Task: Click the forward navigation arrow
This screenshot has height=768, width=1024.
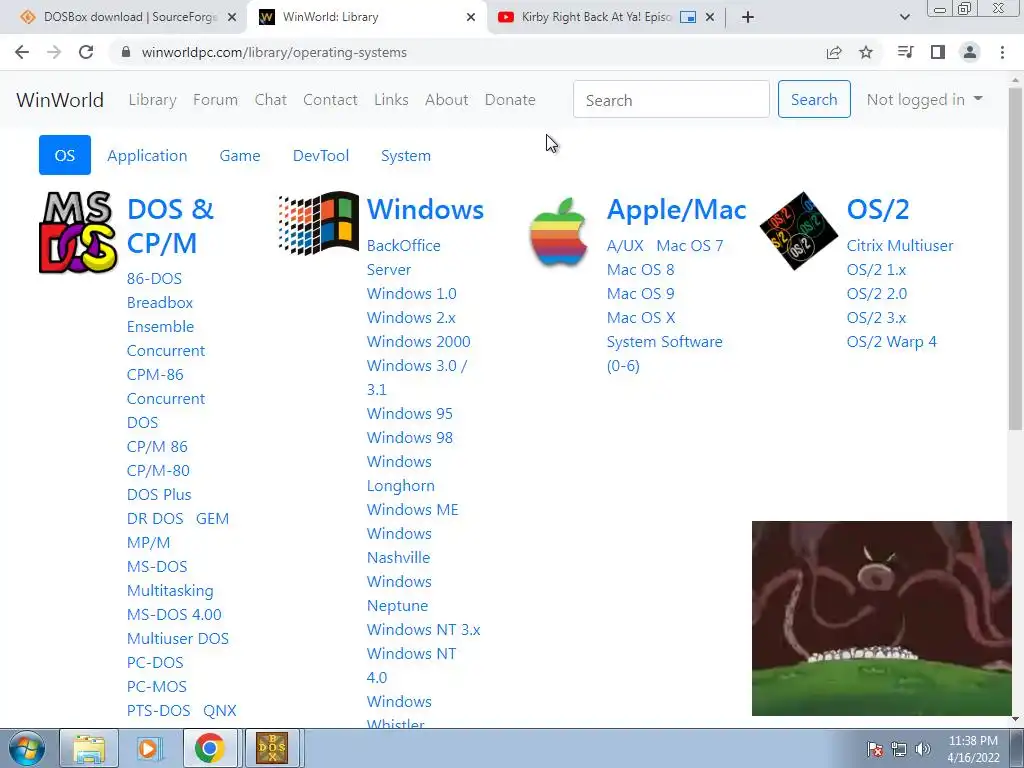Action: click(x=54, y=52)
